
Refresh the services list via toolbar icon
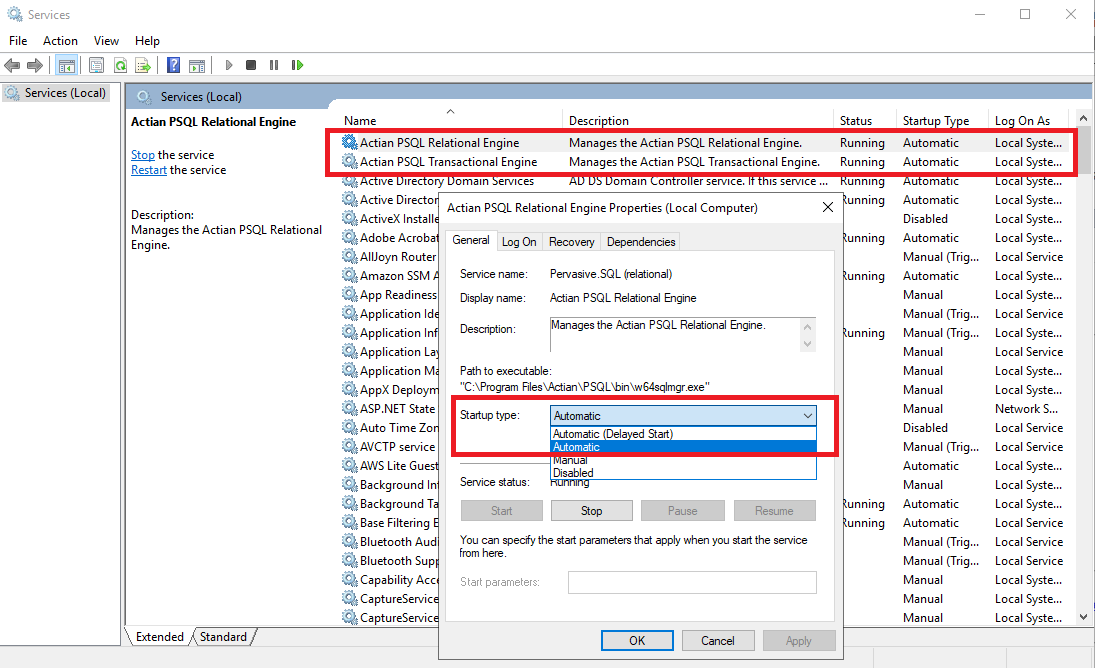coord(120,66)
